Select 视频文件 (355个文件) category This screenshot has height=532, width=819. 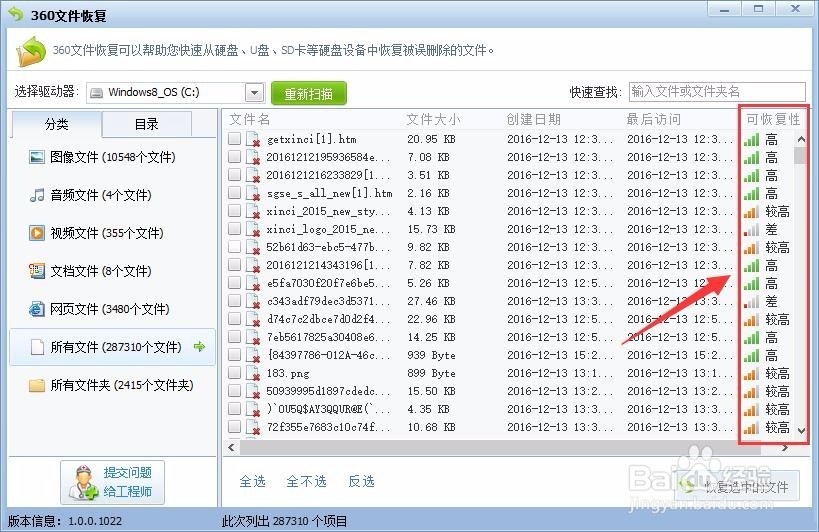point(97,233)
